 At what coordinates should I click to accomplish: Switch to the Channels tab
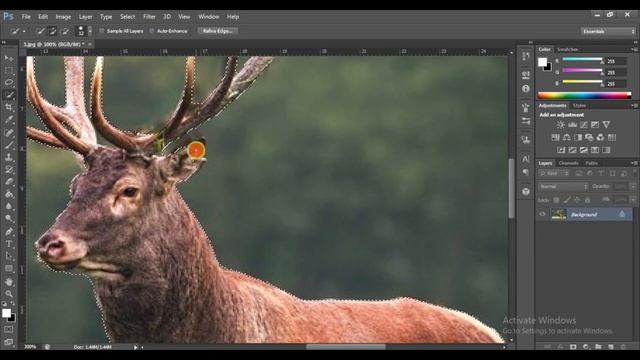(x=569, y=163)
